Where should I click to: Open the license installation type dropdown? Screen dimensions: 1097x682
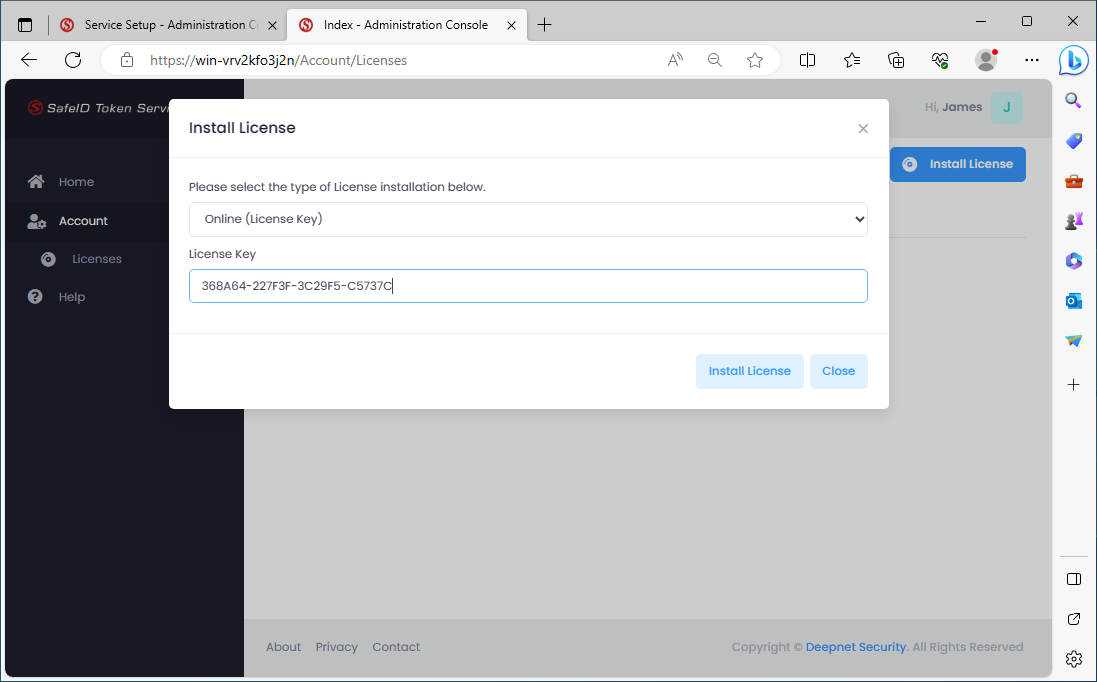[x=528, y=219]
